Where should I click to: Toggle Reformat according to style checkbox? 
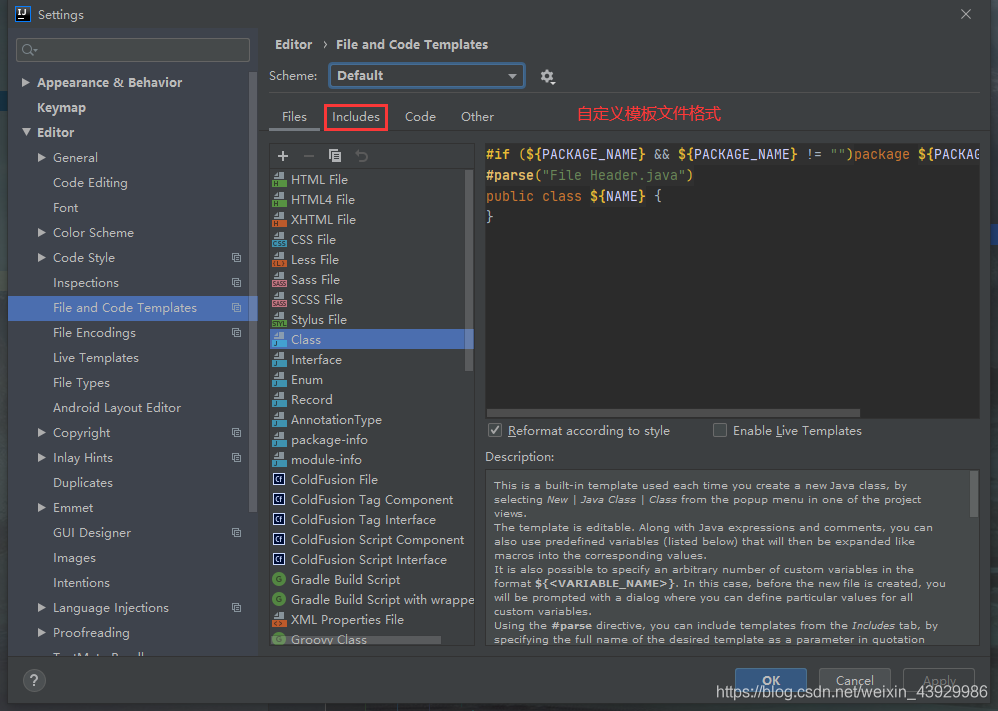coord(495,430)
